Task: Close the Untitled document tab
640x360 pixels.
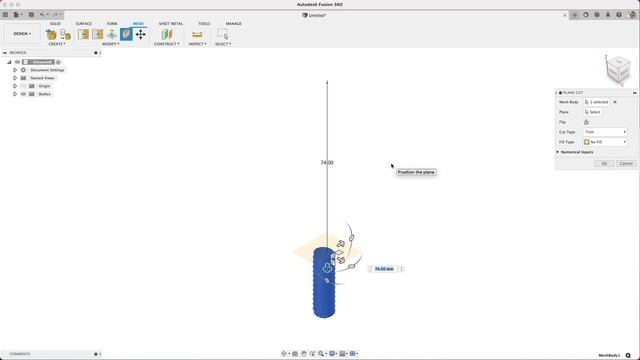Action: (565, 15)
